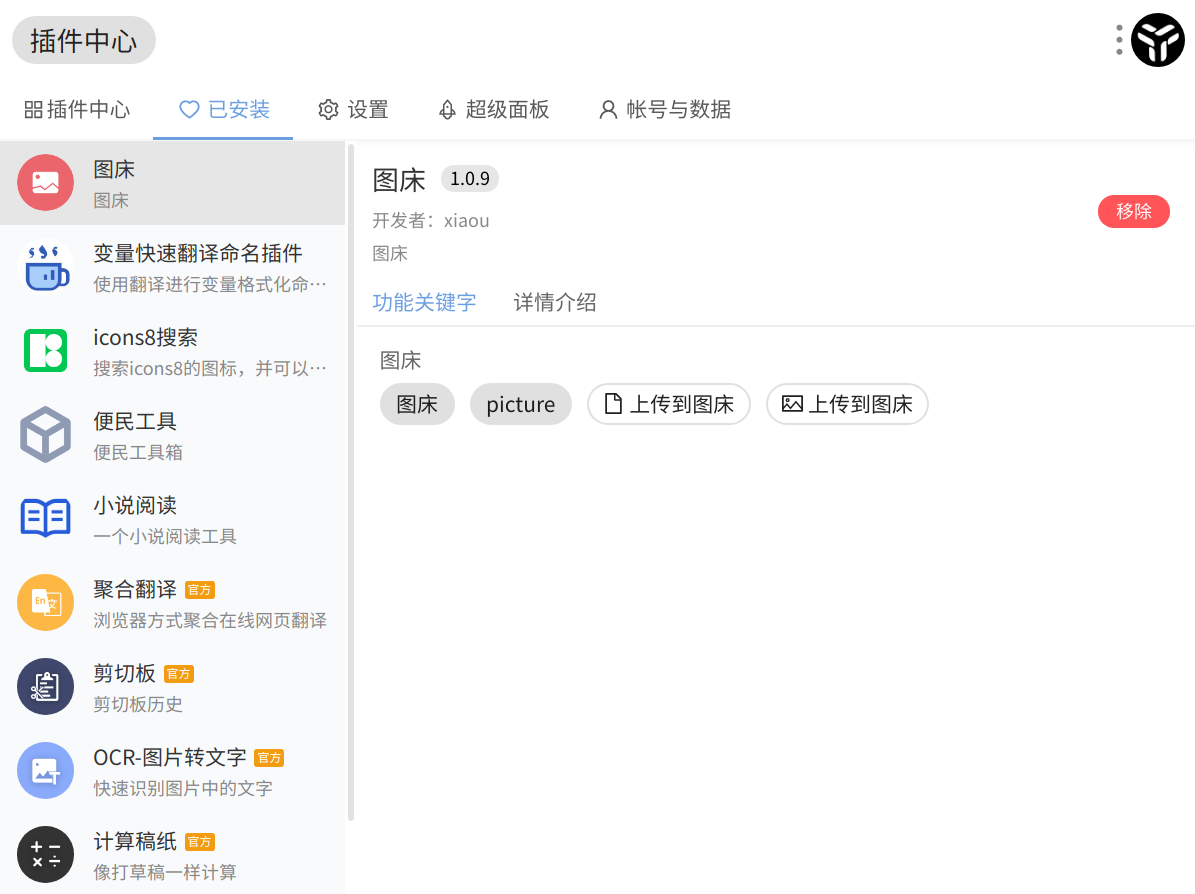Click the 图床 red image plugin icon
Image resolution: width=1195 pixels, height=894 pixels.
coord(46,183)
